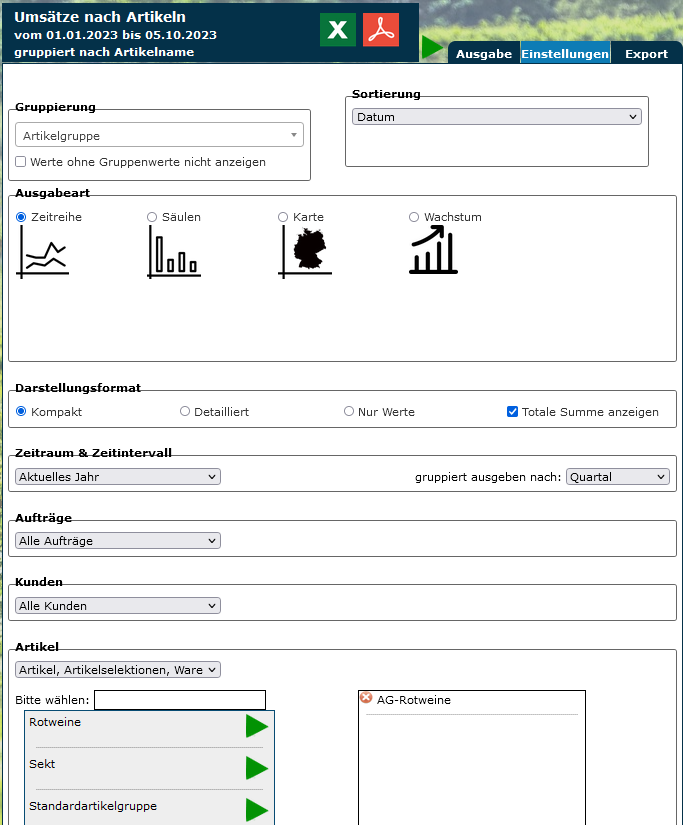The width and height of the screenshot is (683, 825).
Task: Click the Wachstum growth chart icon
Action: 433,250
